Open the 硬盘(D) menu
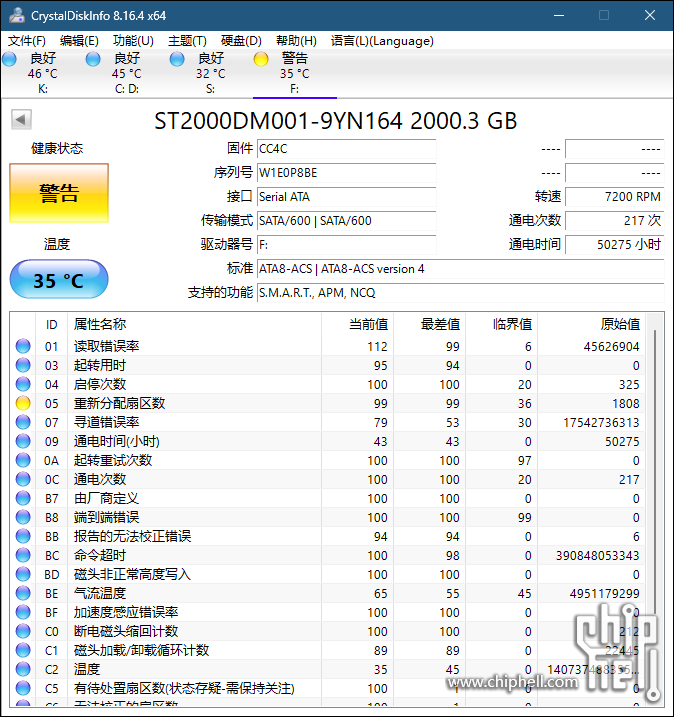The image size is (674, 717). pyautogui.click(x=241, y=41)
